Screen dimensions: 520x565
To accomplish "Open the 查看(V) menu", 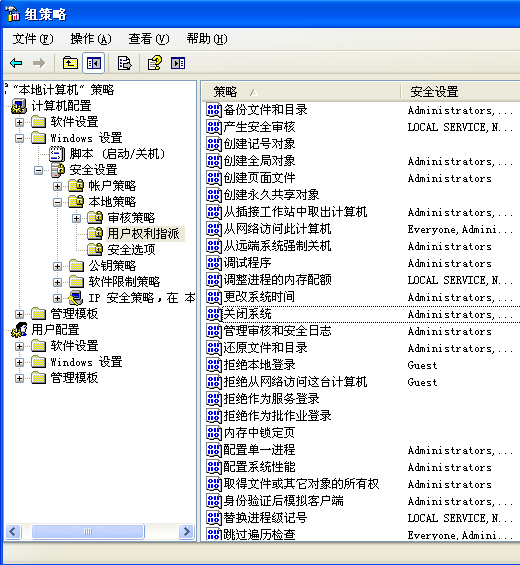I will click(149, 39).
